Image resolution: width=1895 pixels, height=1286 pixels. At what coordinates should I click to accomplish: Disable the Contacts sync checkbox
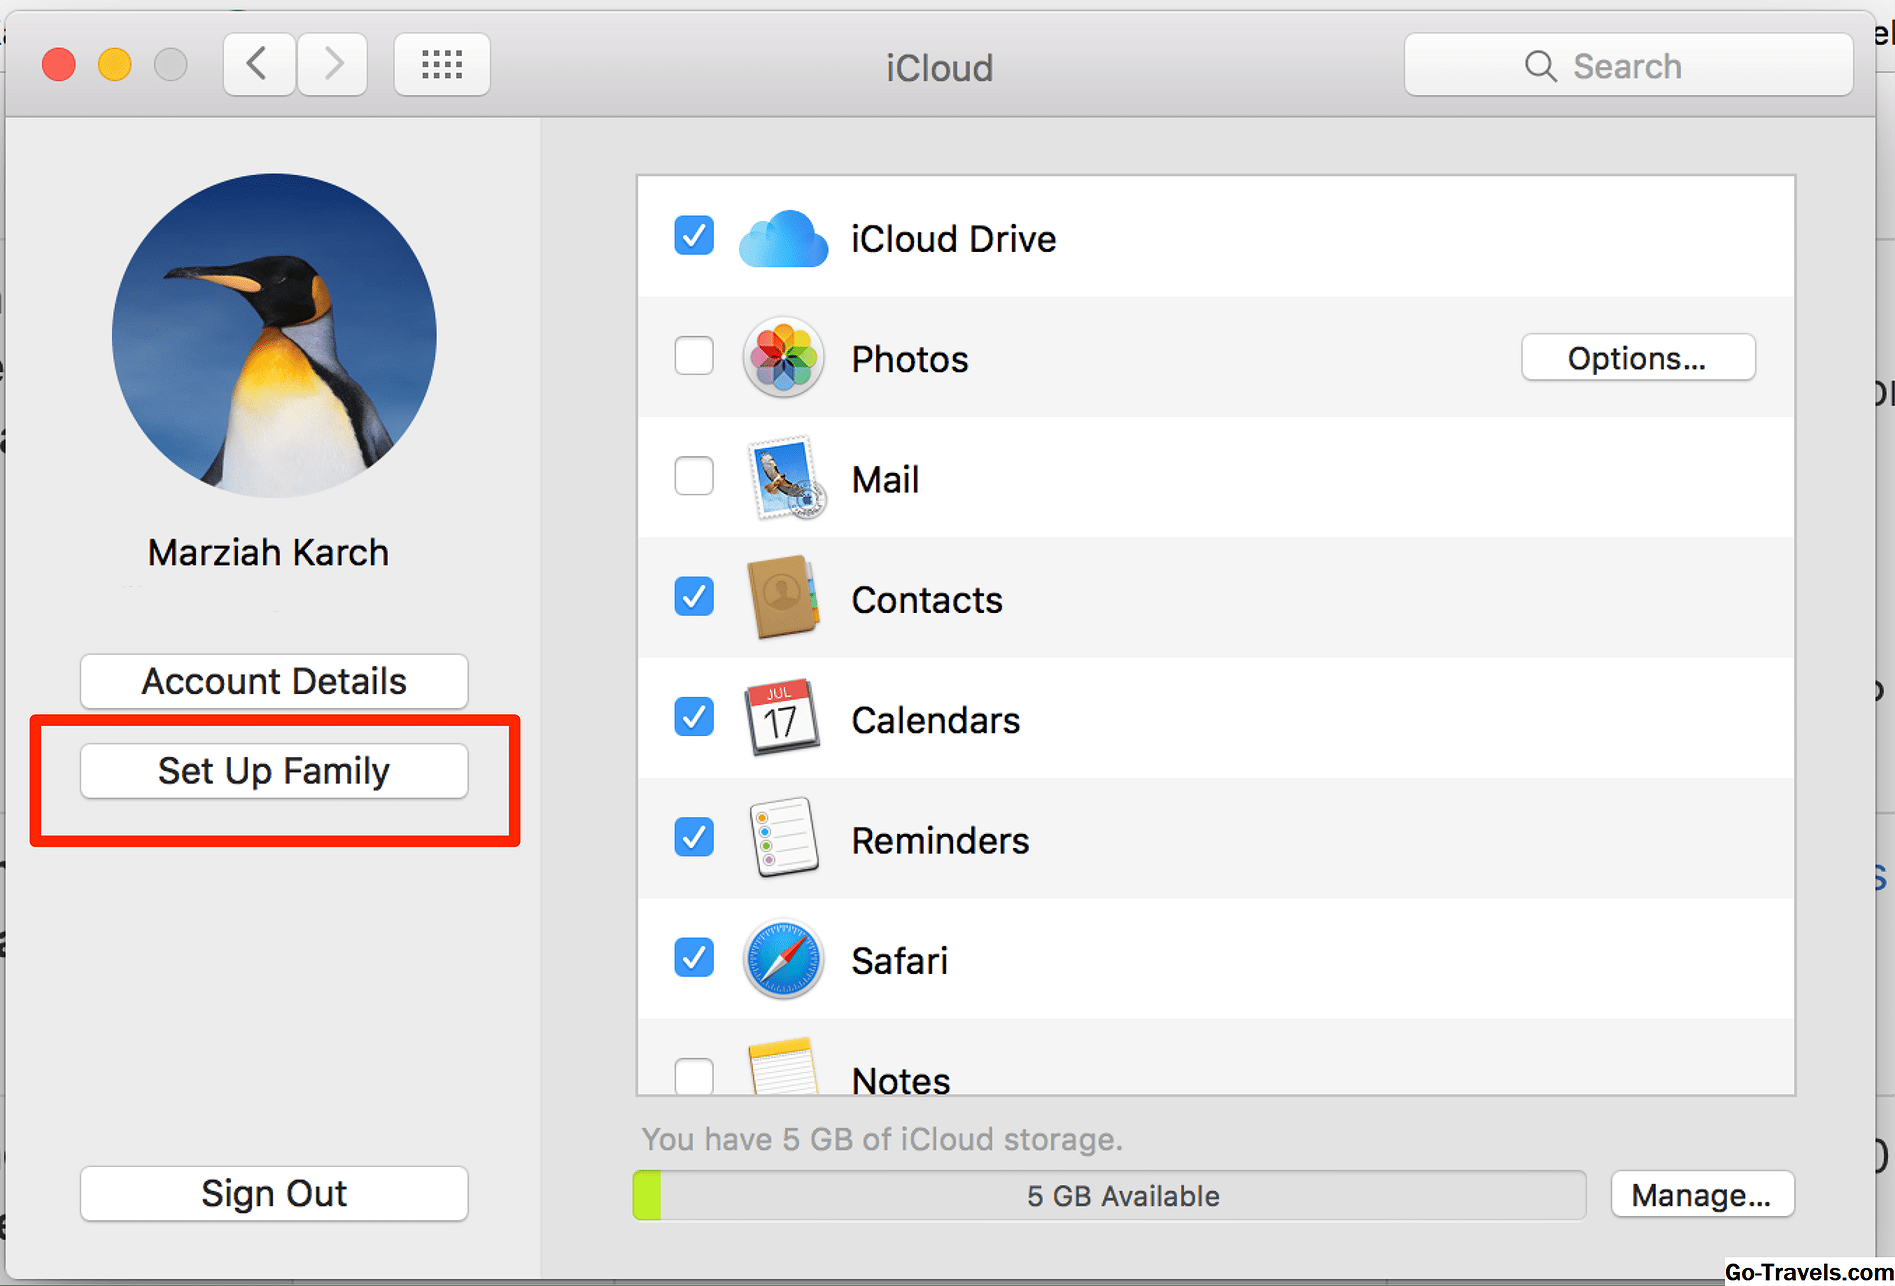pos(694,597)
